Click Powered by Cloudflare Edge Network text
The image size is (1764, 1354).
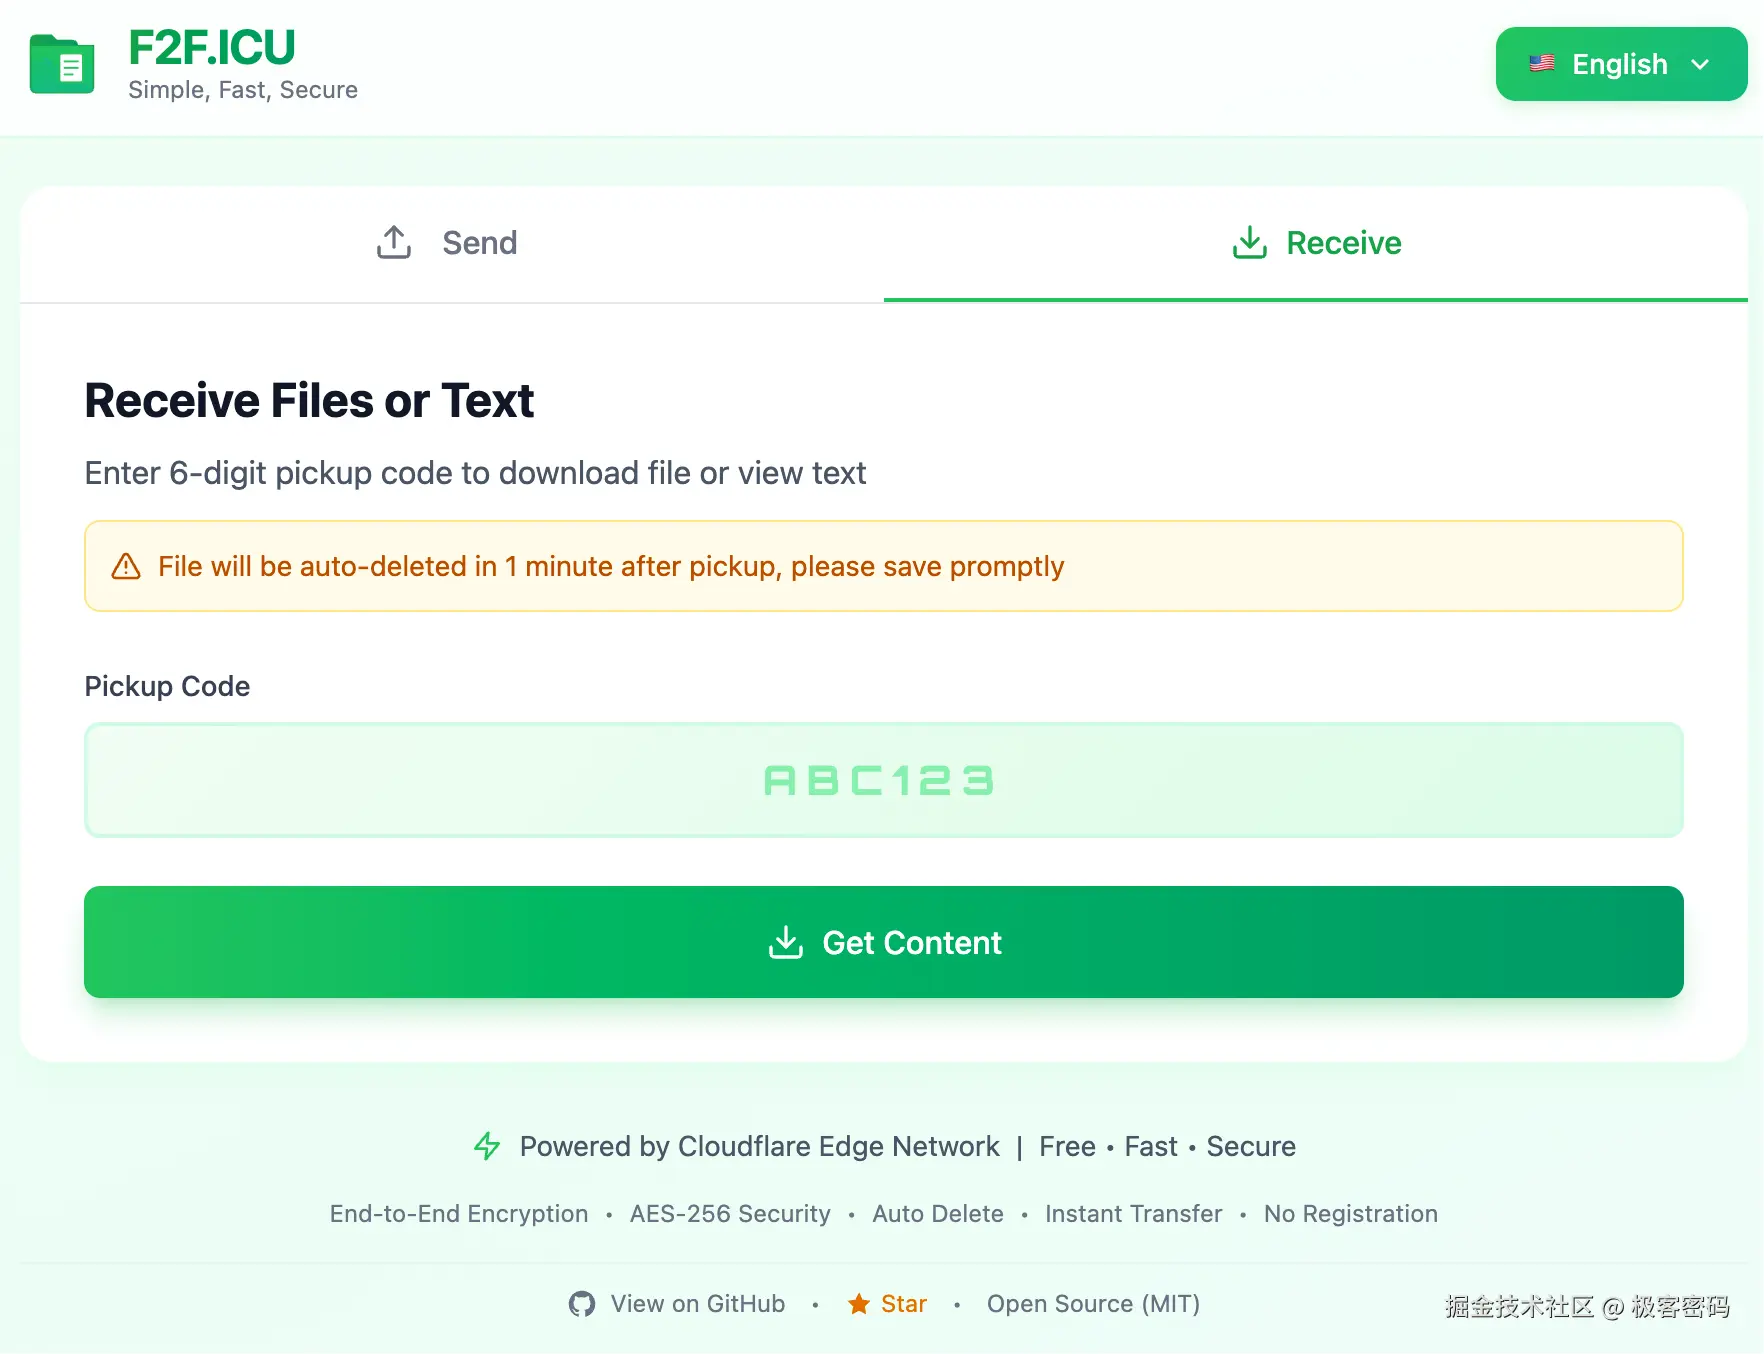(760, 1146)
